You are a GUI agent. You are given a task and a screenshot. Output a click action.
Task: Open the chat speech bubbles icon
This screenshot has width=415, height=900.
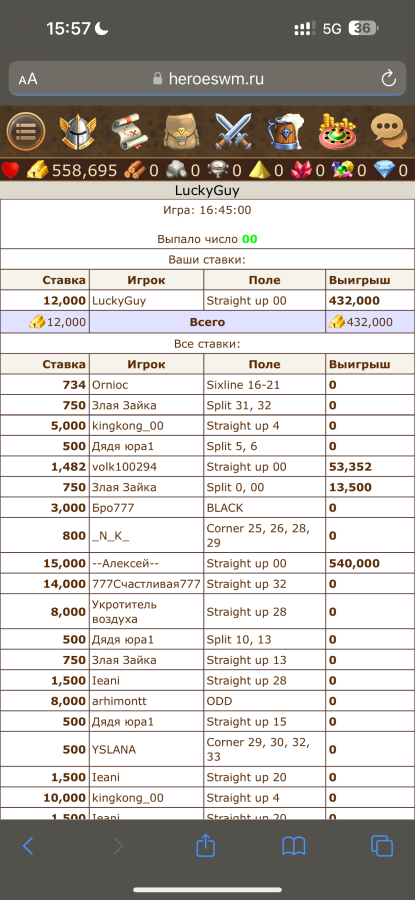point(389,131)
